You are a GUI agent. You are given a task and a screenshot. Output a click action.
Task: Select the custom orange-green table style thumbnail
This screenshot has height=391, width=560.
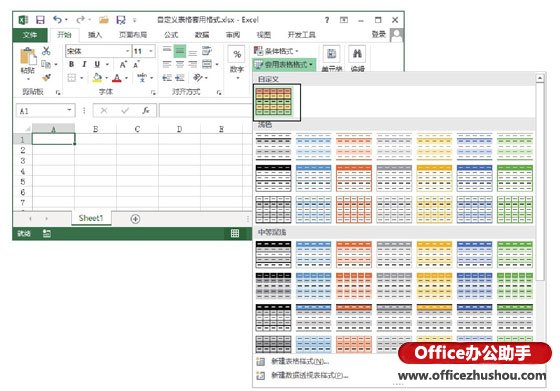[x=274, y=102]
